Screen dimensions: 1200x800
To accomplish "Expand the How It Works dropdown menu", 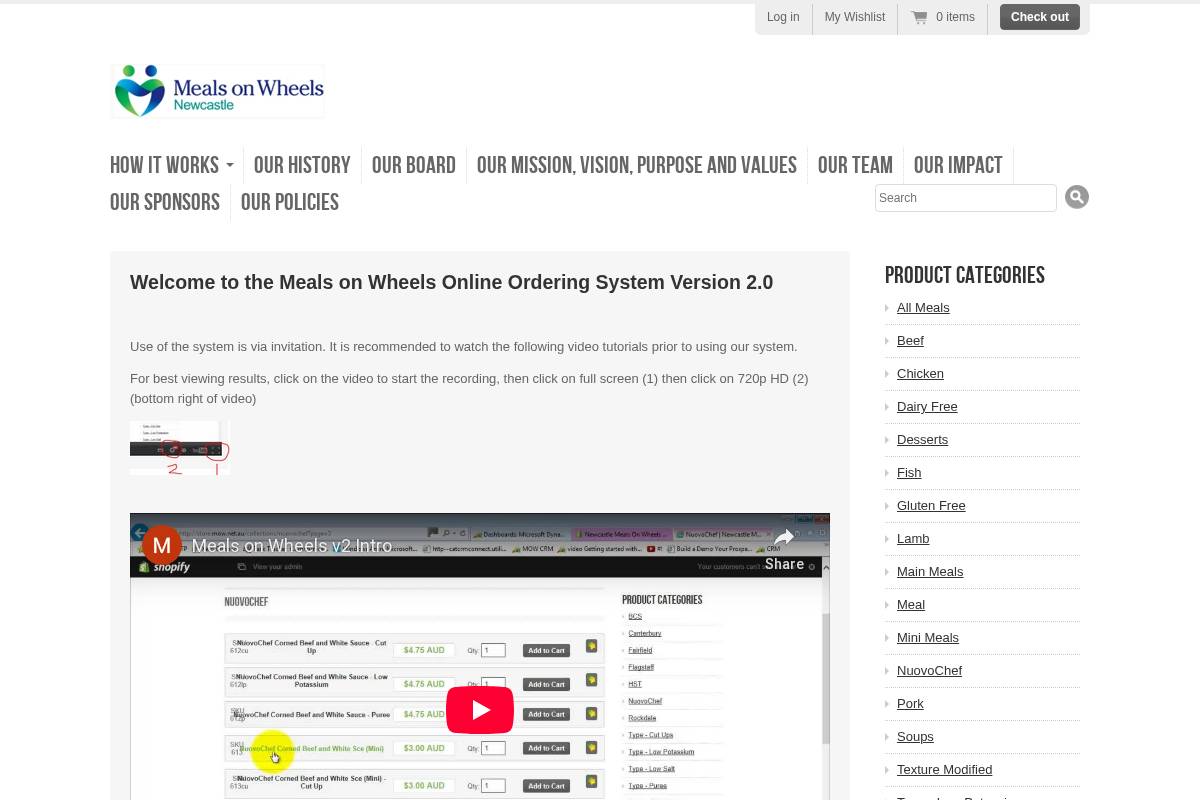I will [171, 165].
